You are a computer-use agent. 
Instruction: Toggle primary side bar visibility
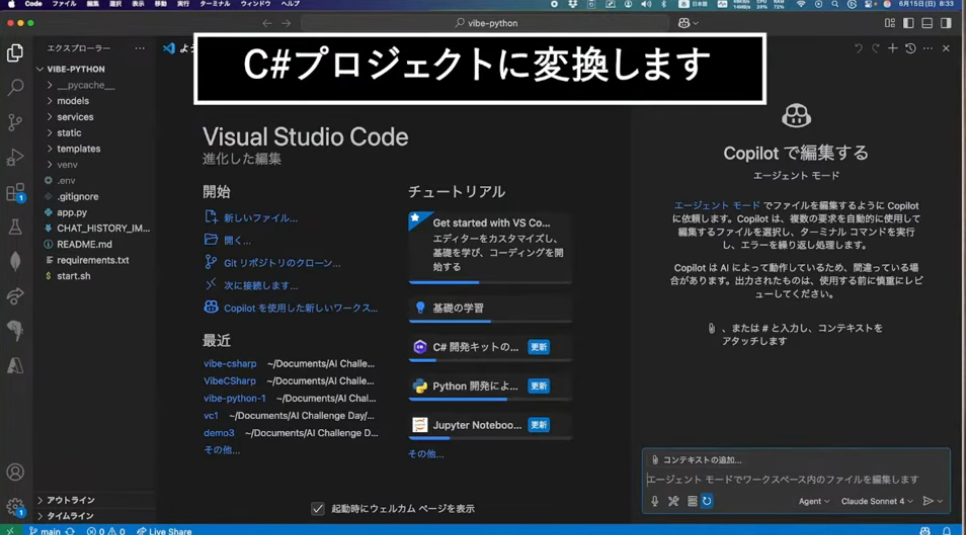[x=908, y=23]
